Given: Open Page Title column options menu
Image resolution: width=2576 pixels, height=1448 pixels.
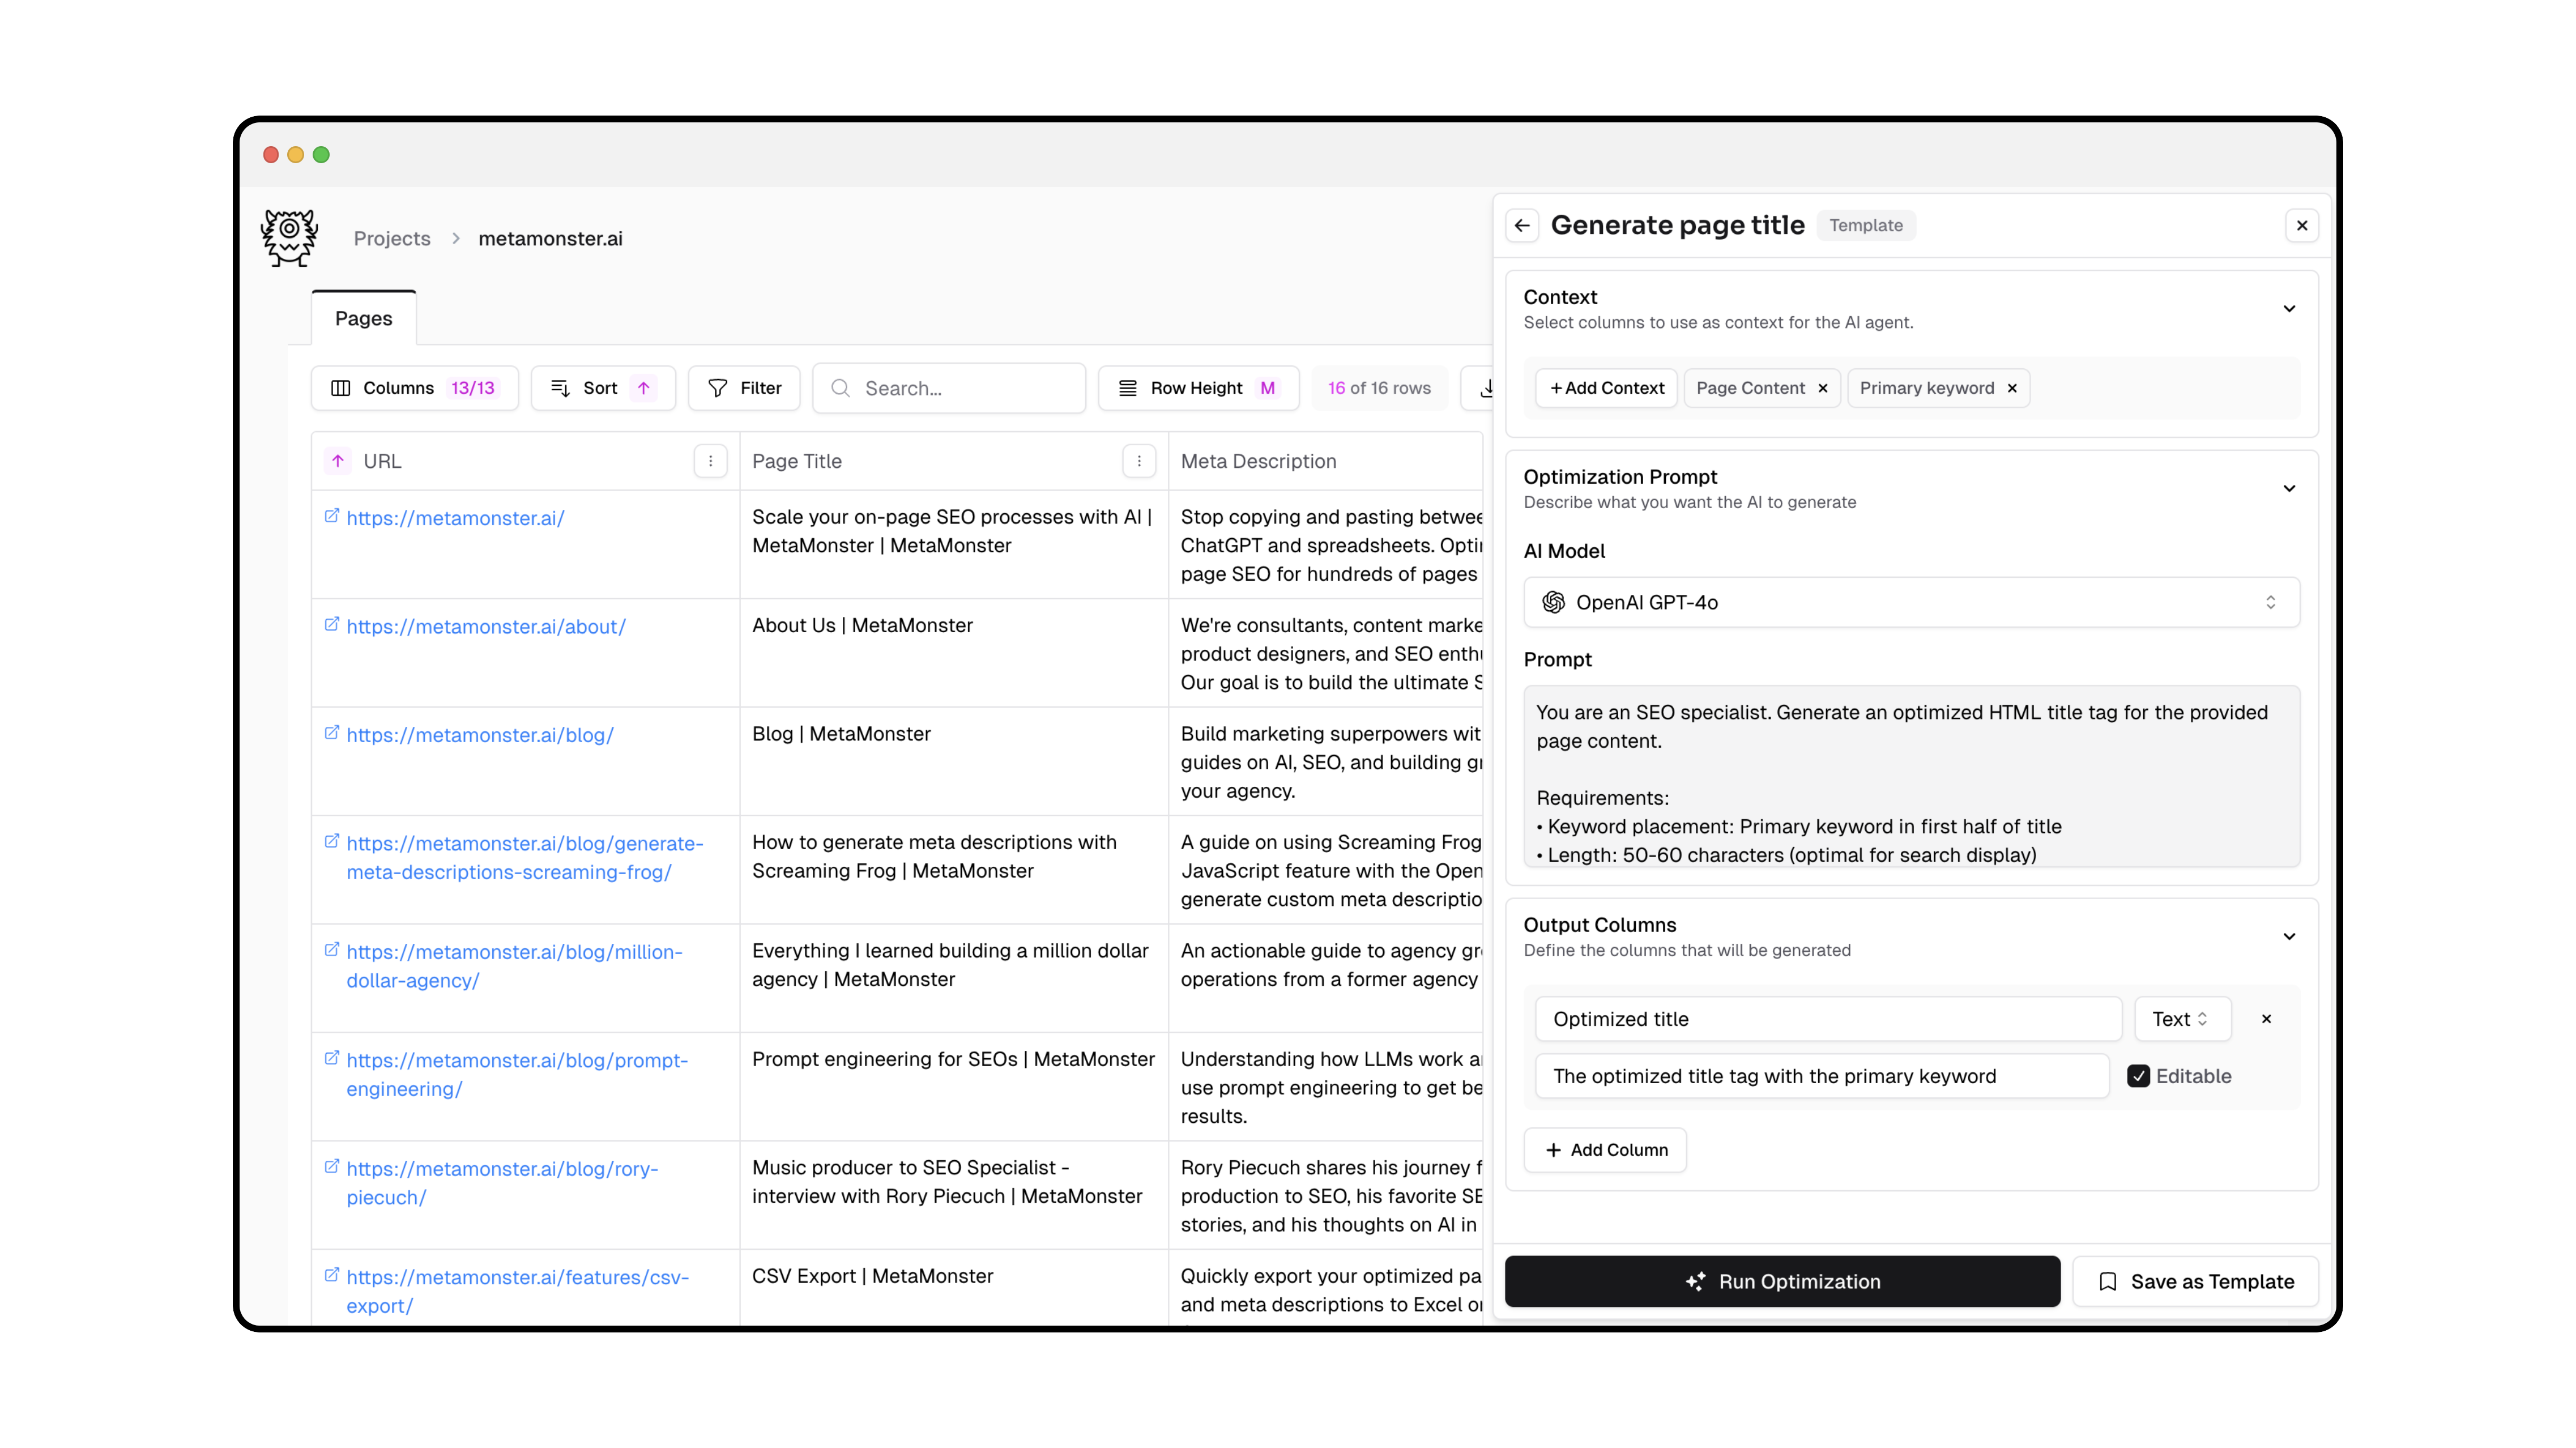Looking at the screenshot, I should tap(1139, 461).
